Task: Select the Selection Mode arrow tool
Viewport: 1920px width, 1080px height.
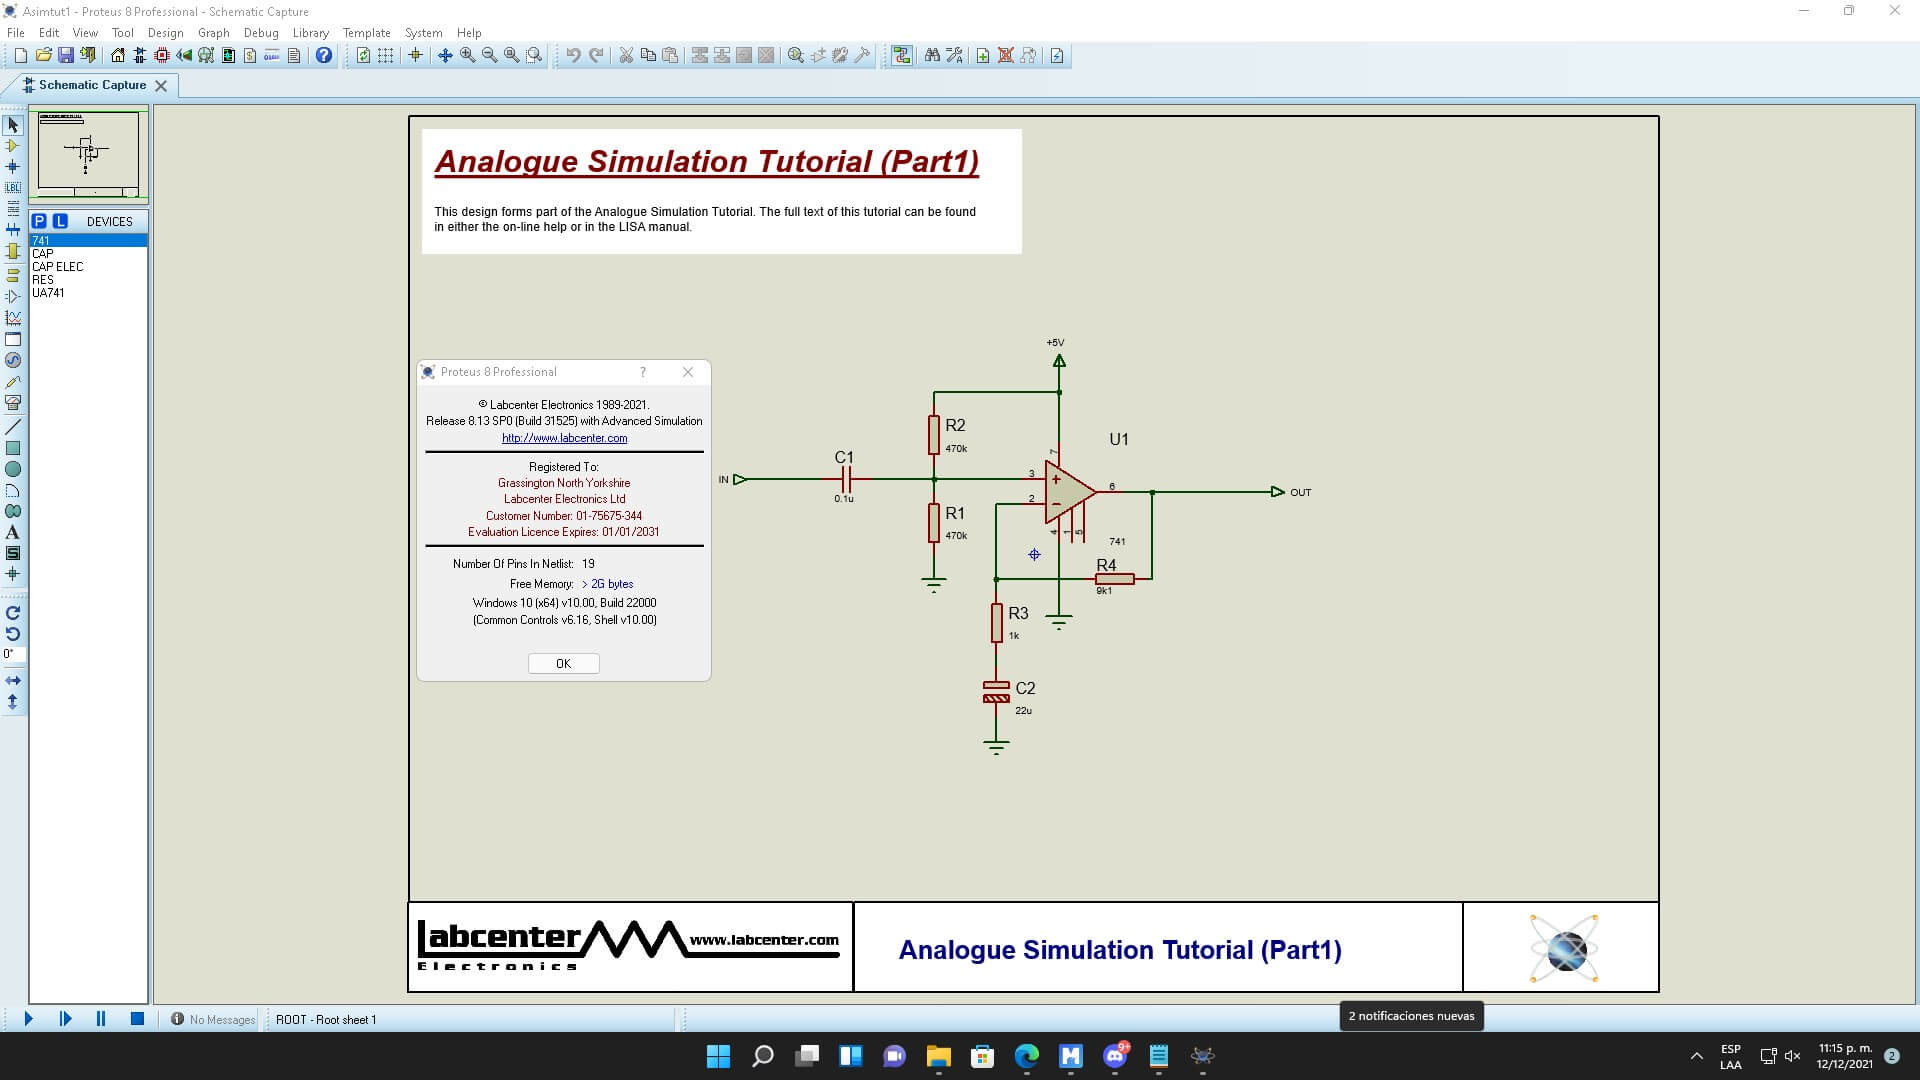Action: point(13,125)
